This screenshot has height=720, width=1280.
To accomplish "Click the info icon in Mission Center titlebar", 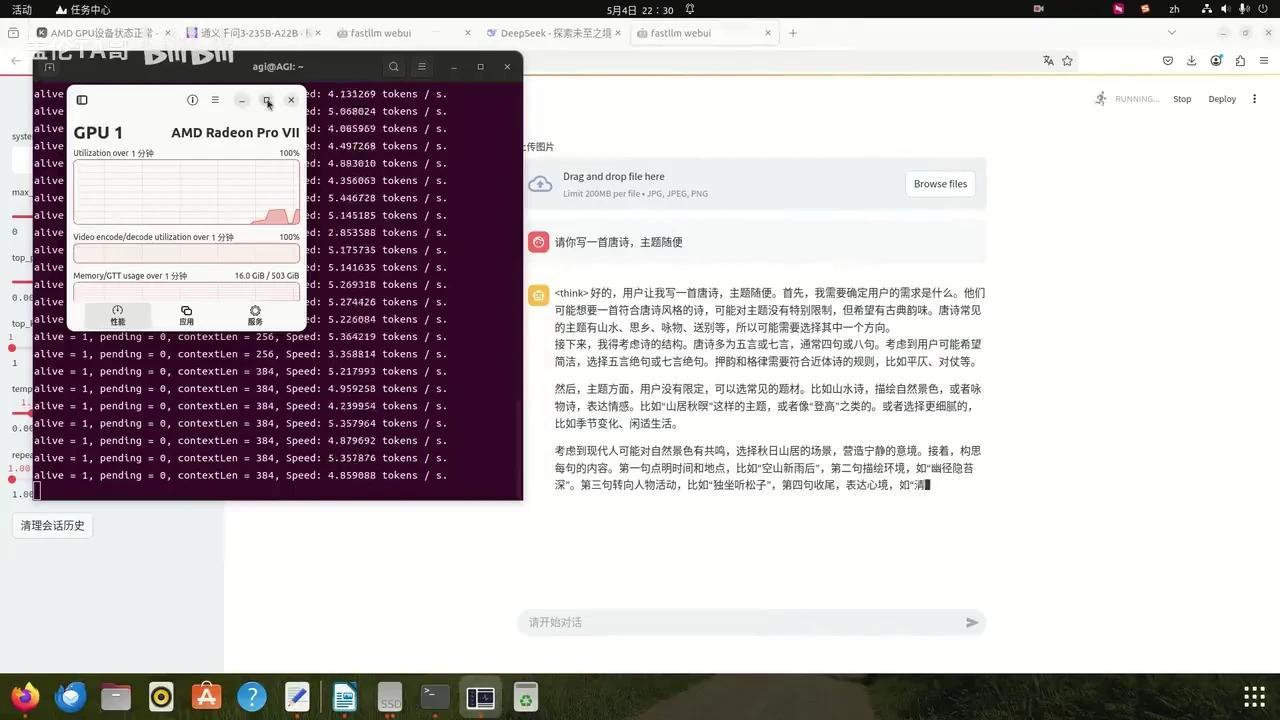I will coord(192,99).
